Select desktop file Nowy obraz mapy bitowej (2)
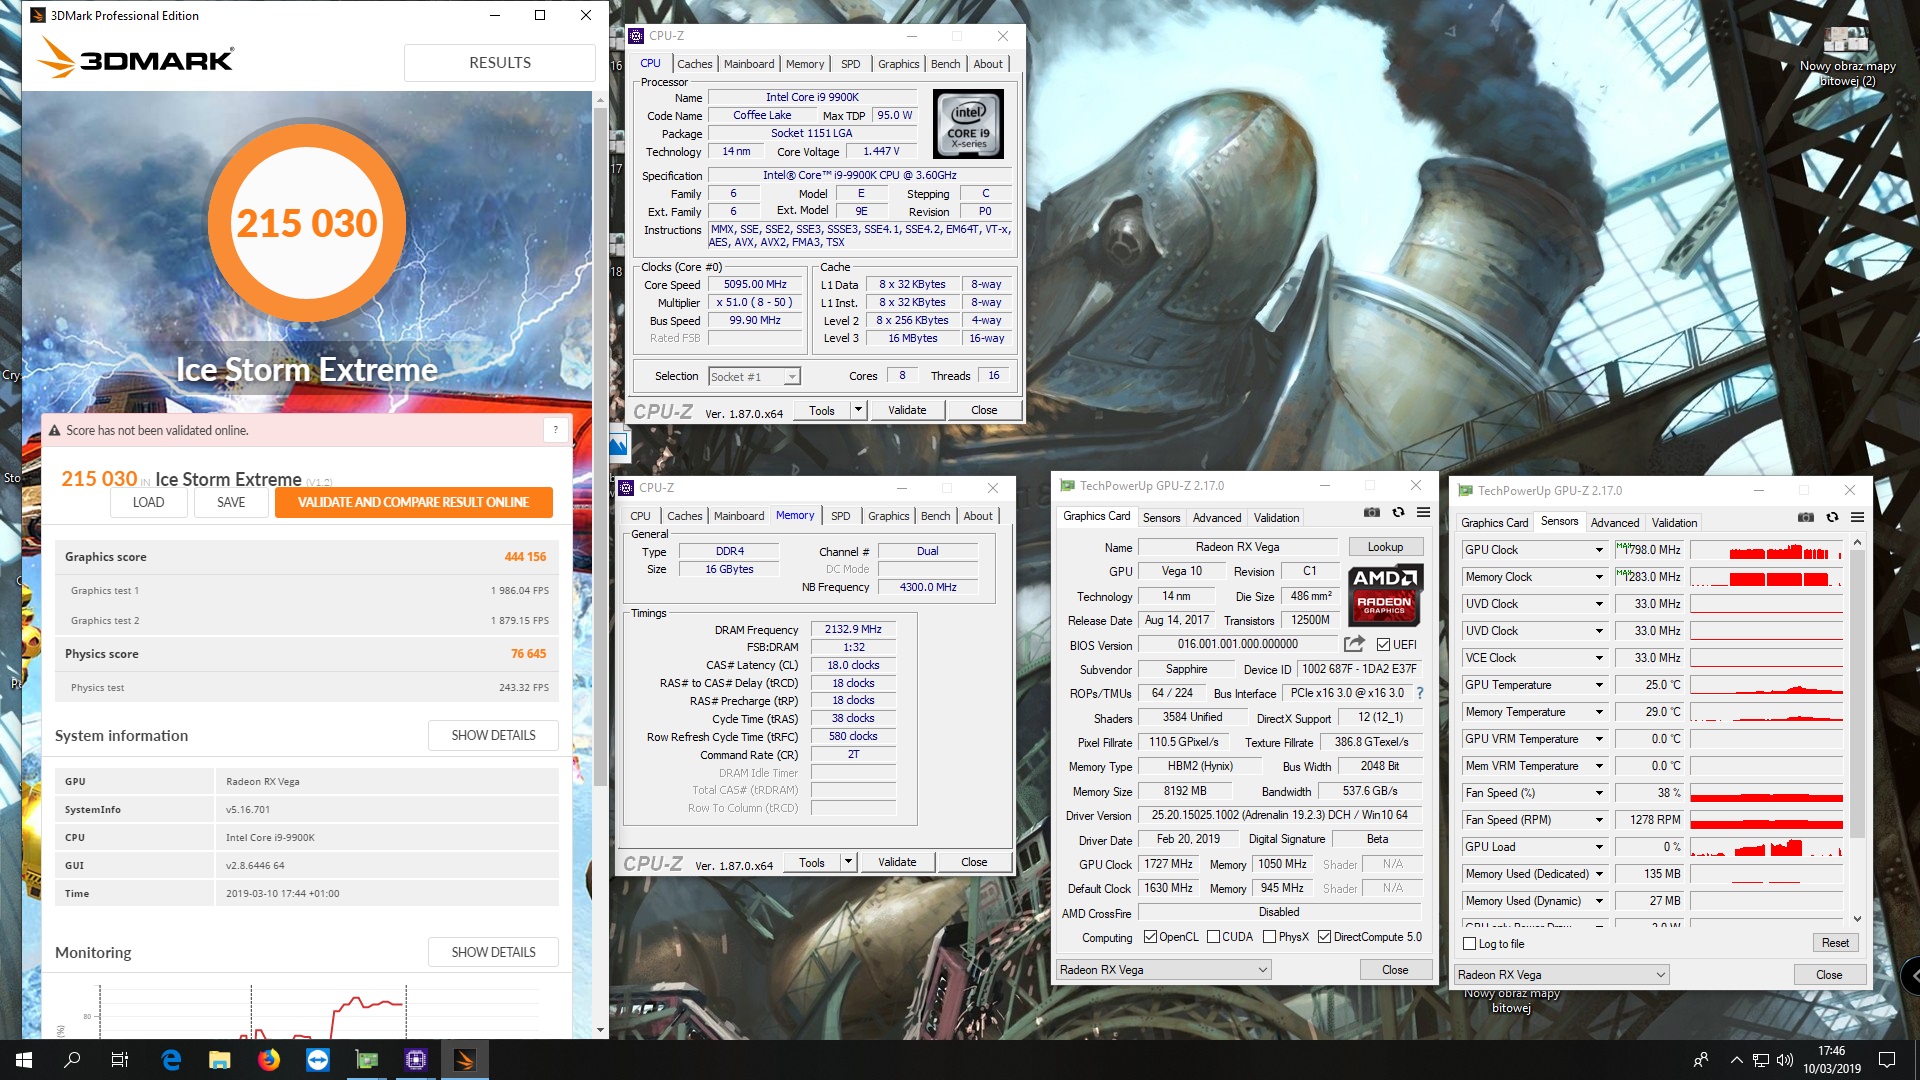The height and width of the screenshot is (1080, 1920). coord(1846,56)
